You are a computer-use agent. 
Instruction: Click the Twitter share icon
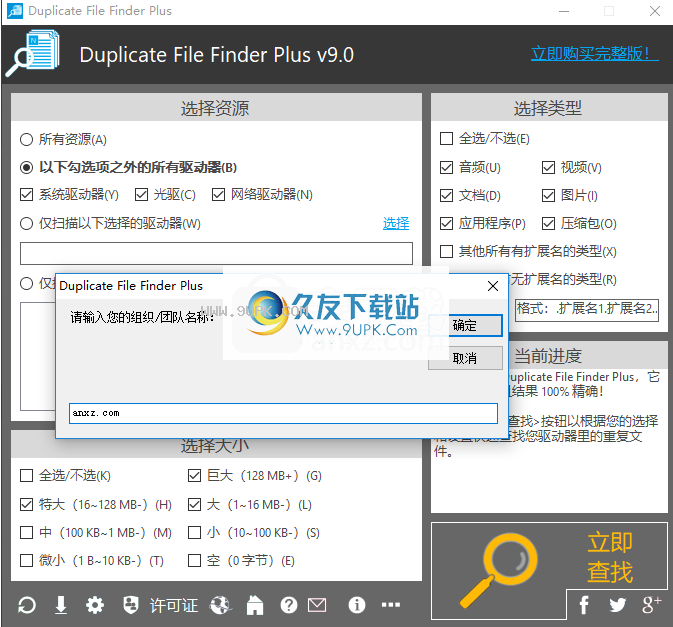pyautogui.click(x=618, y=605)
